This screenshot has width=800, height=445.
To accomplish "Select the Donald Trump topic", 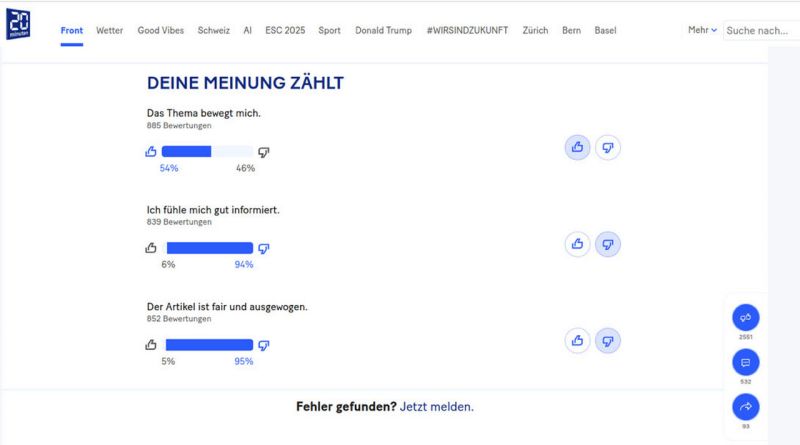I will click(383, 30).
